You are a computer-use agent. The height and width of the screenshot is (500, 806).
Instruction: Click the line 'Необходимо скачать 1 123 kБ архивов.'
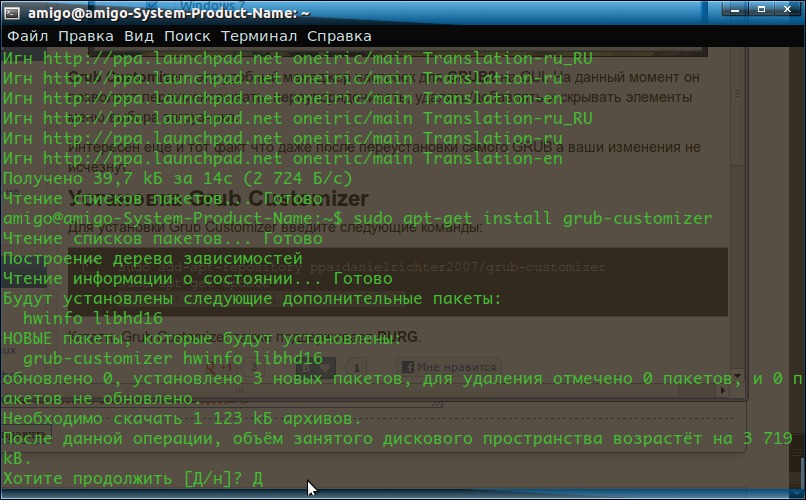[x=182, y=419]
